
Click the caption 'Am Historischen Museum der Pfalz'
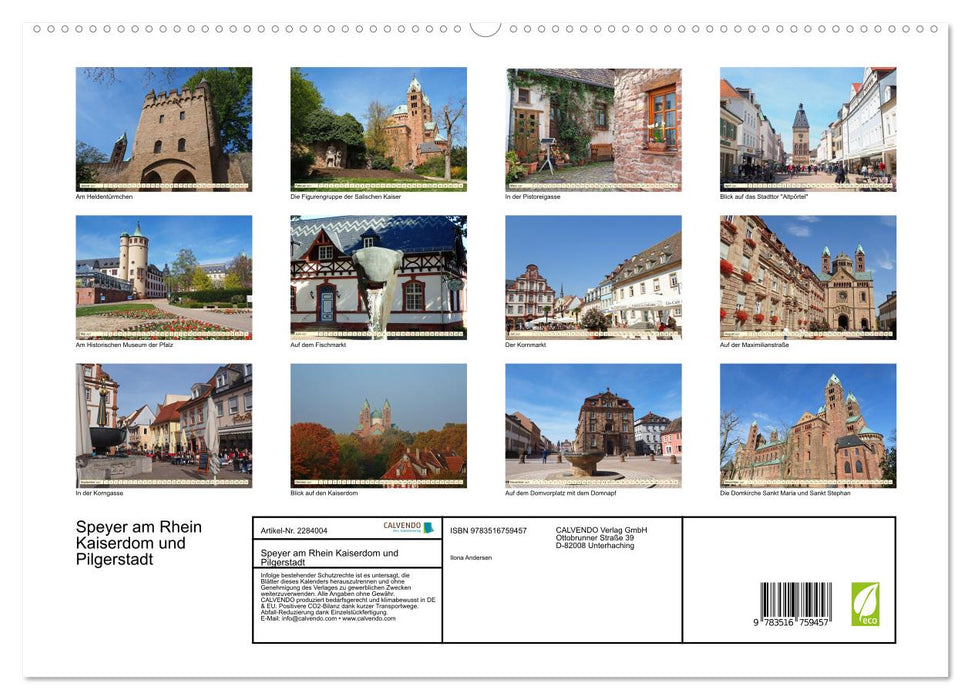[x=124, y=344]
